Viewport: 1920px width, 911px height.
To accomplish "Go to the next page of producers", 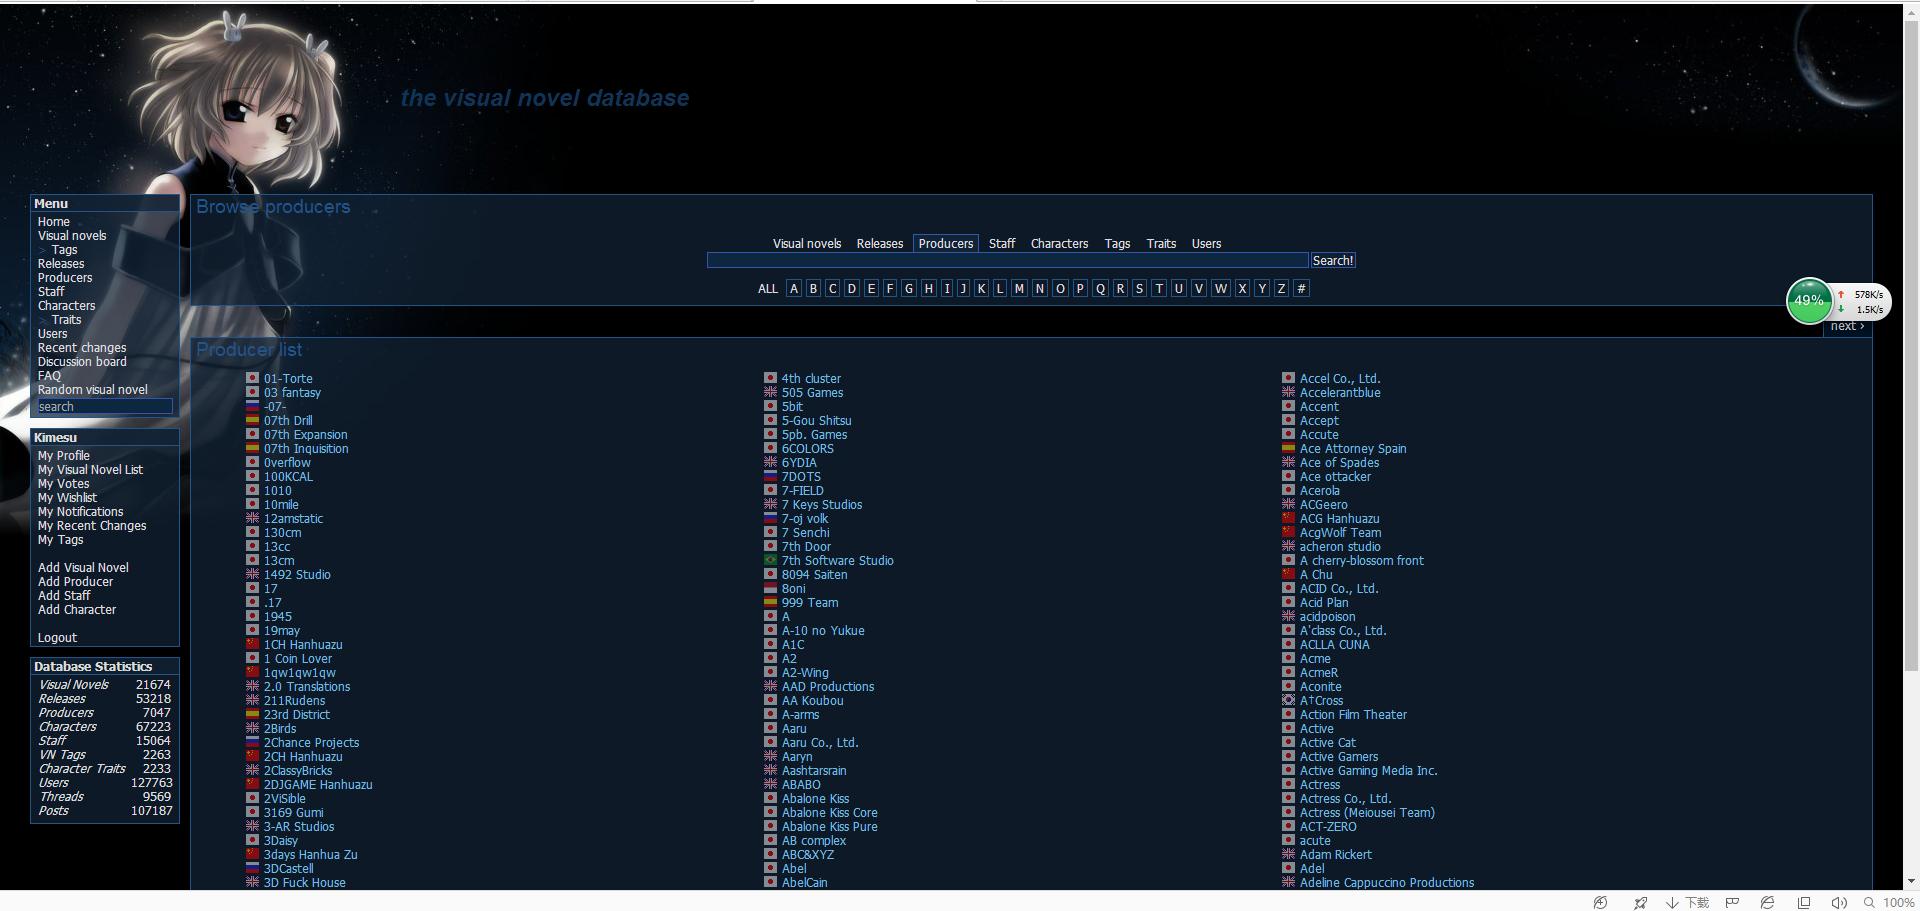I will pos(1847,326).
